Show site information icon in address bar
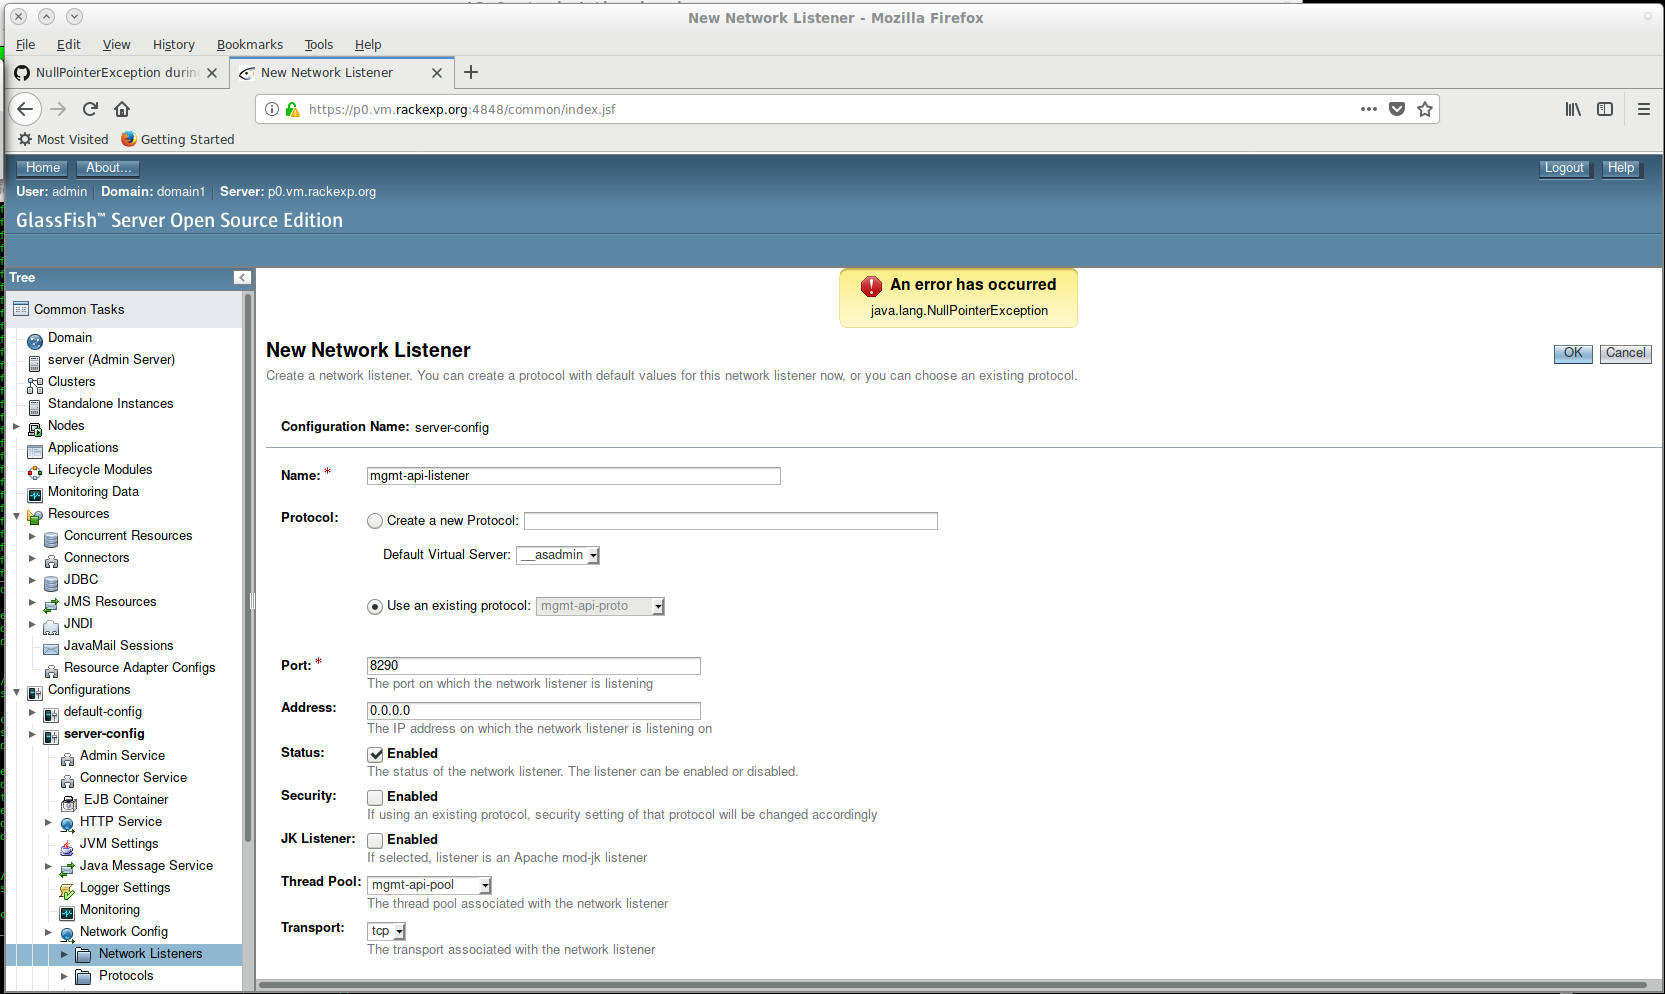1665x994 pixels. point(272,109)
